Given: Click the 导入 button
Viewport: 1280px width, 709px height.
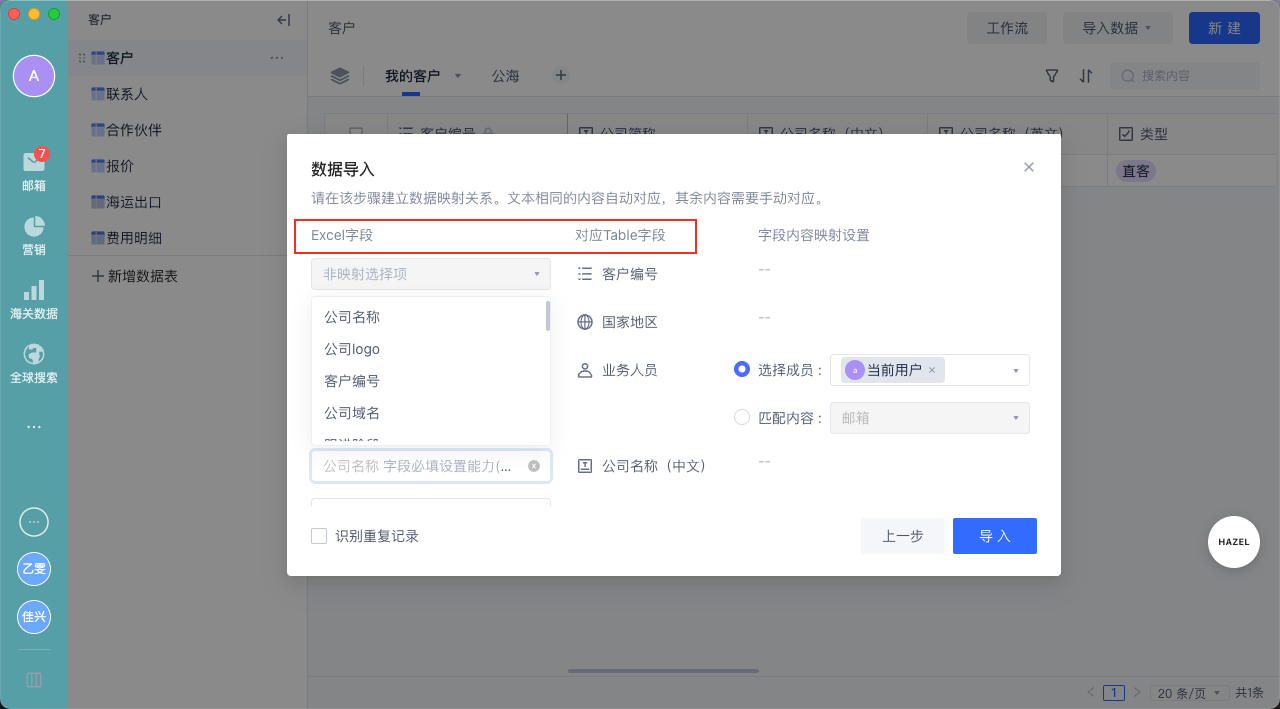Looking at the screenshot, I should pos(995,536).
